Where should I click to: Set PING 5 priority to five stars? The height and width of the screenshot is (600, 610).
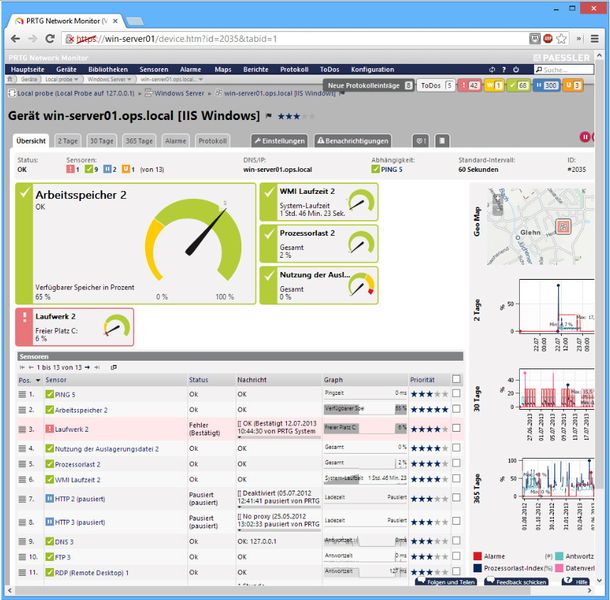point(445,394)
